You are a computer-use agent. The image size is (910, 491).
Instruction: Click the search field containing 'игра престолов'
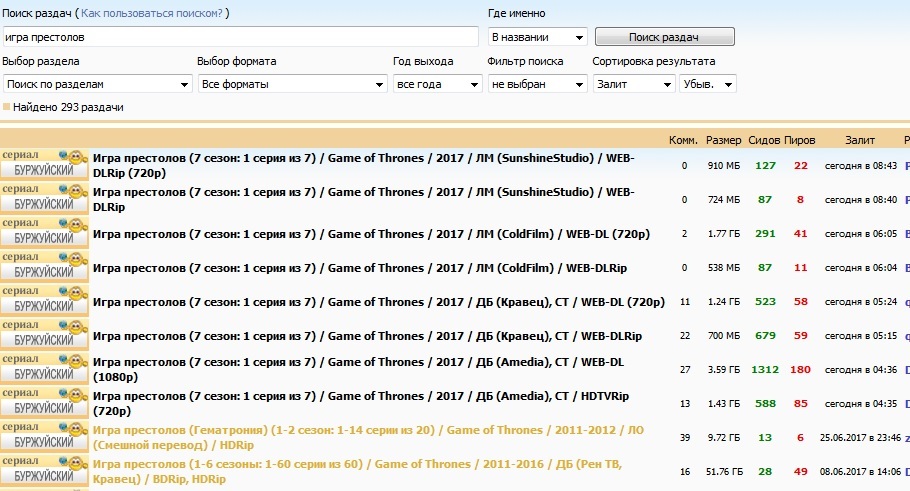(240, 37)
